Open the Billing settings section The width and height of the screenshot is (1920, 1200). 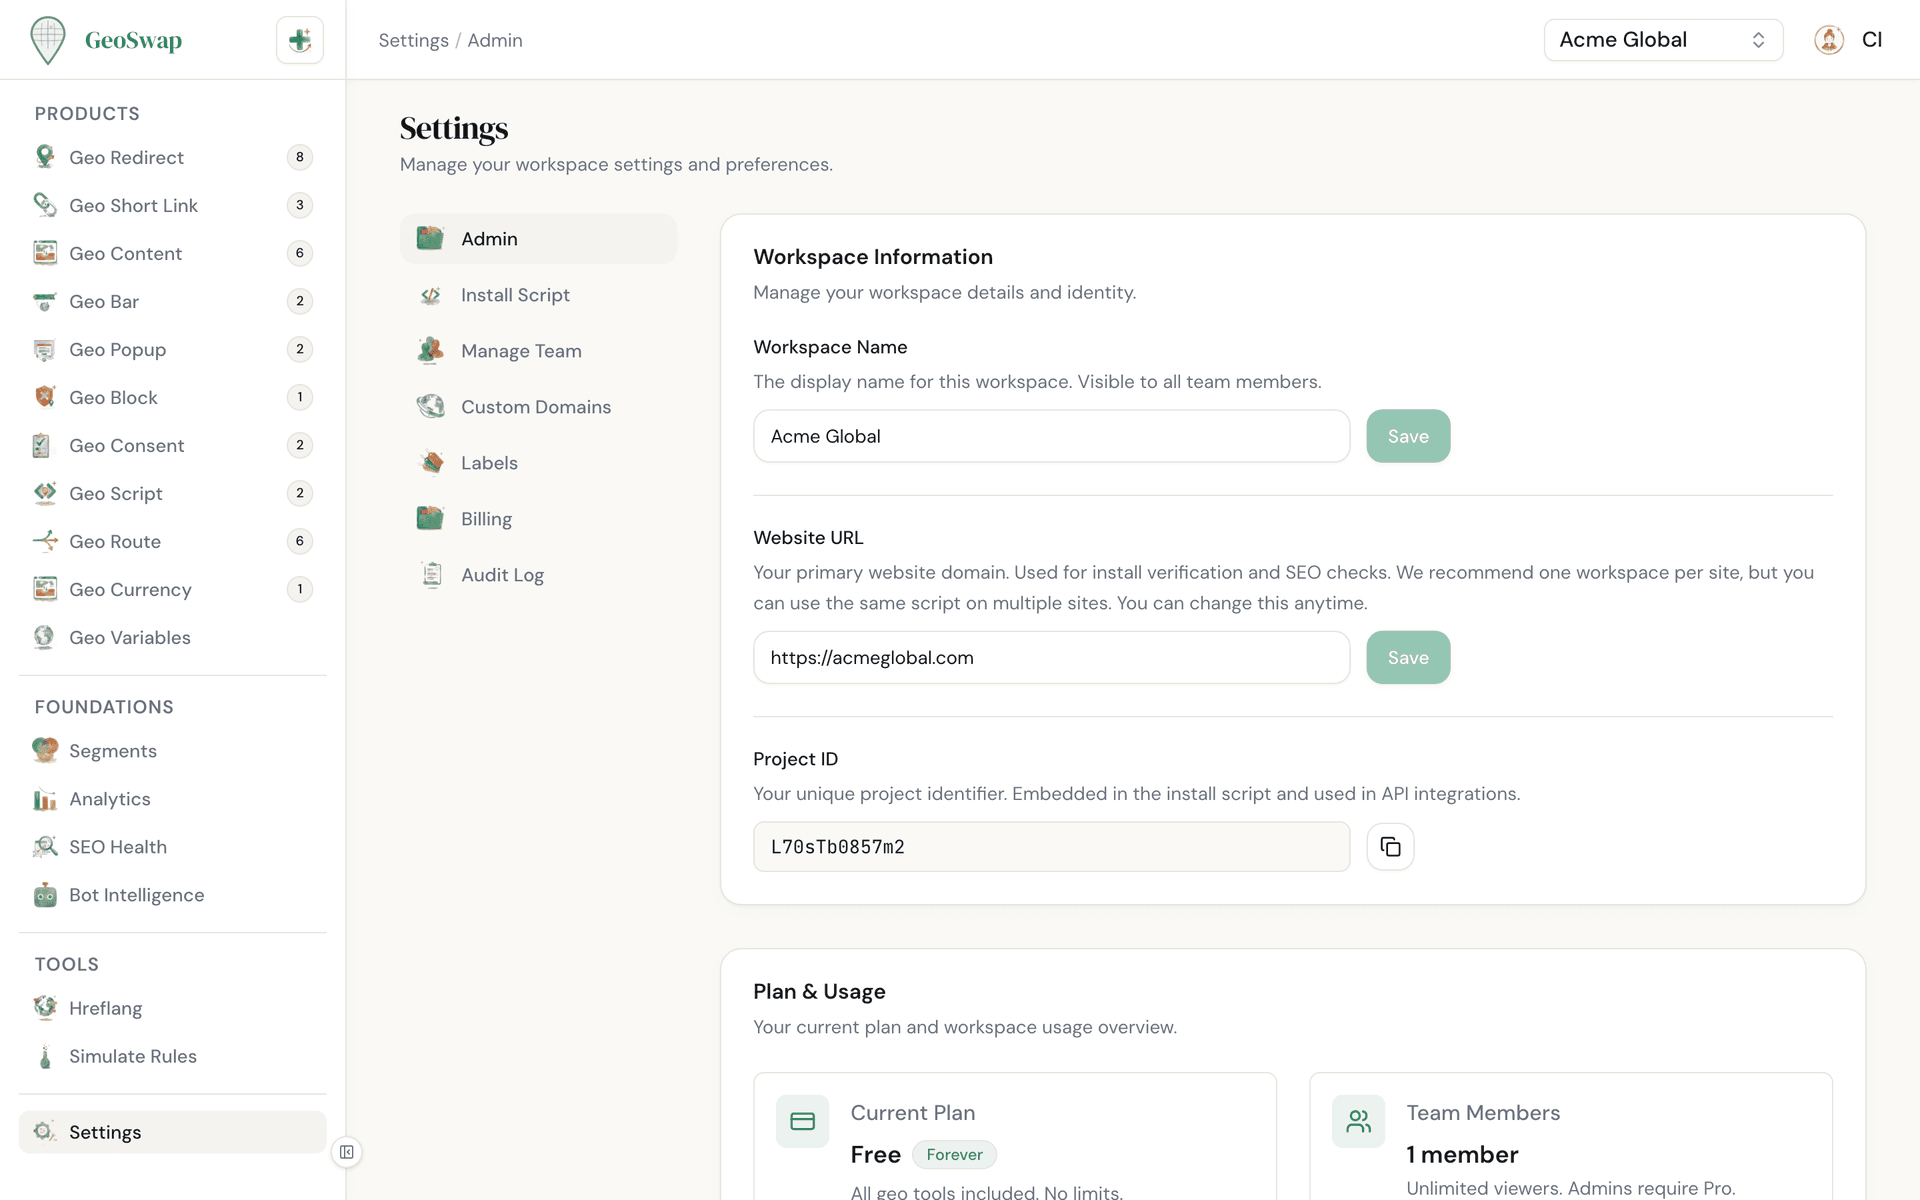(x=486, y=518)
